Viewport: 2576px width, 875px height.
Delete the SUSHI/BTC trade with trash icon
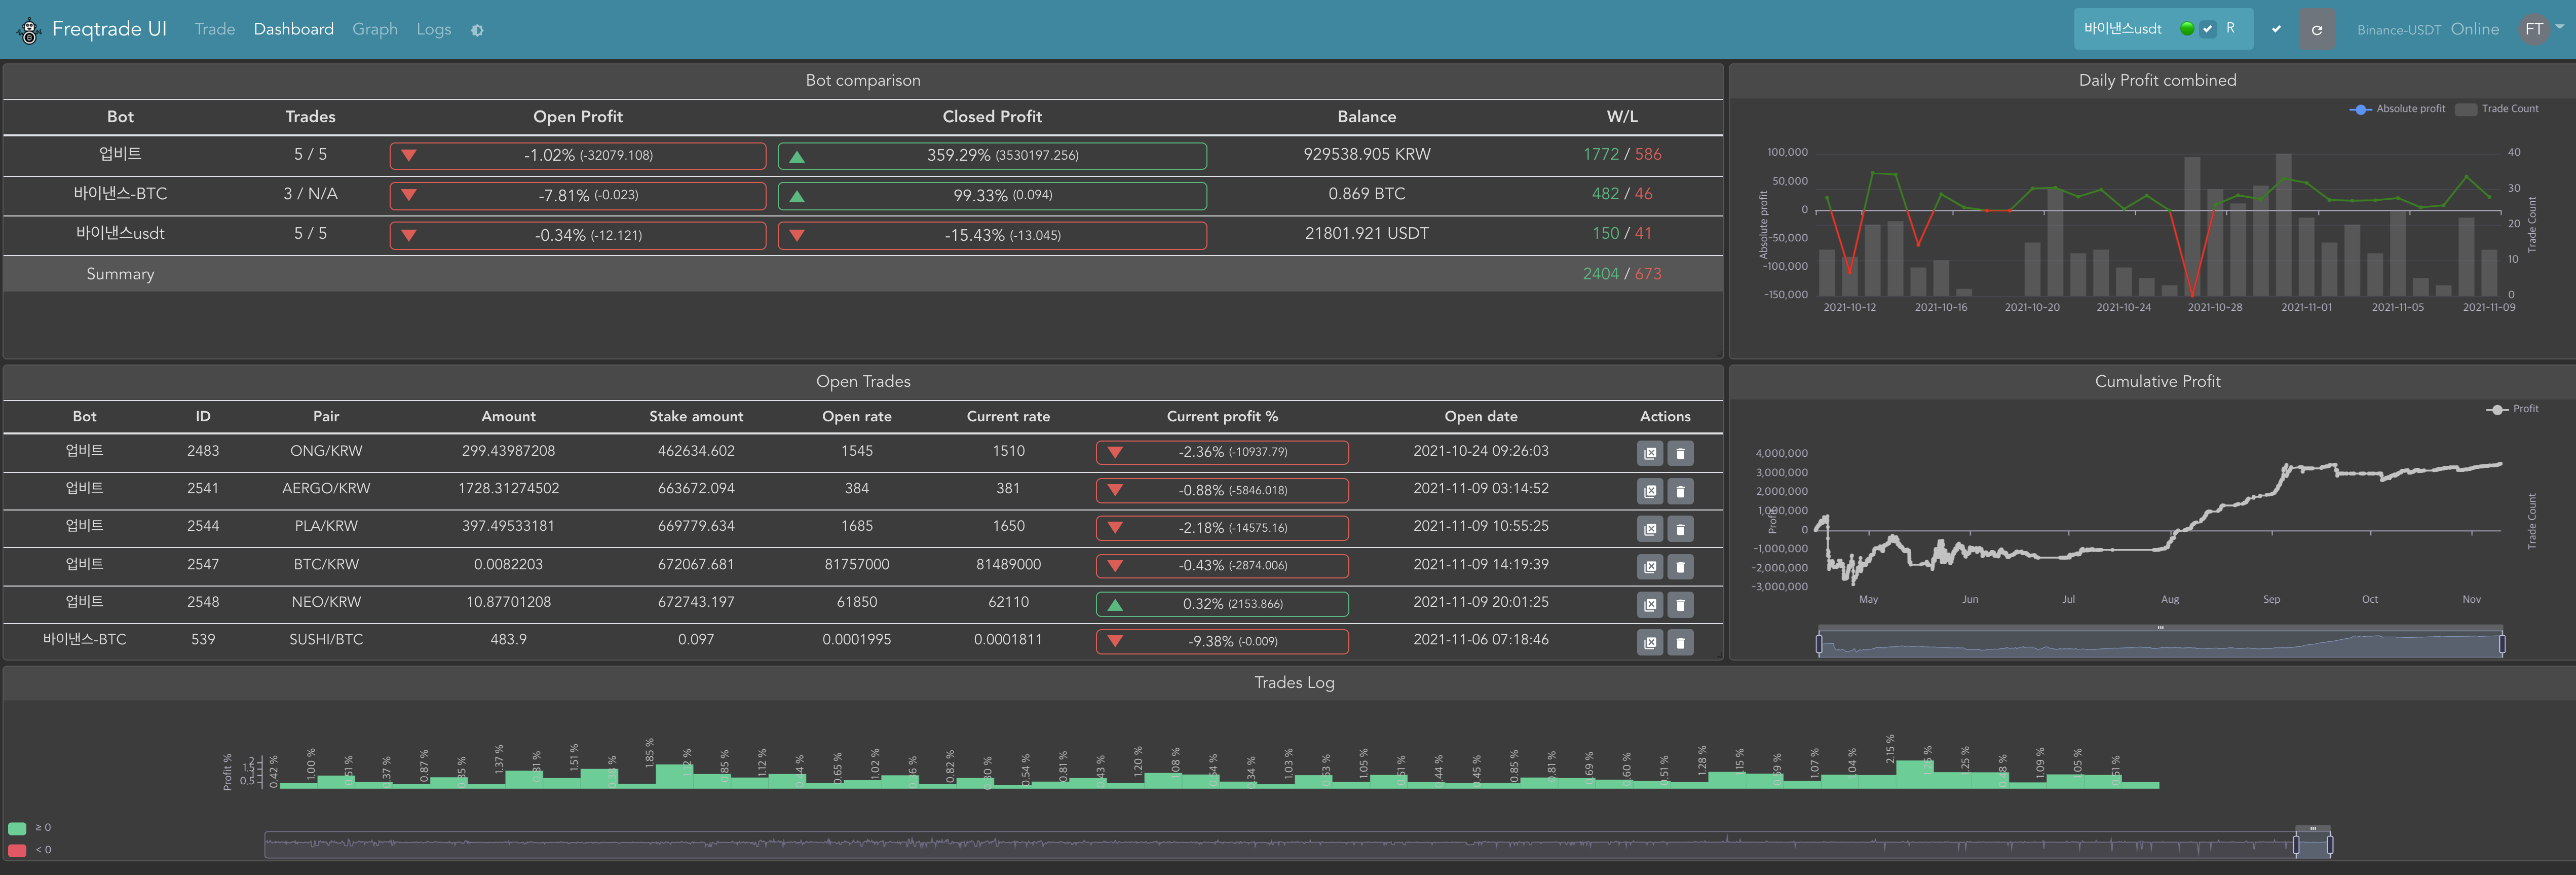pyautogui.click(x=1680, y=642)
